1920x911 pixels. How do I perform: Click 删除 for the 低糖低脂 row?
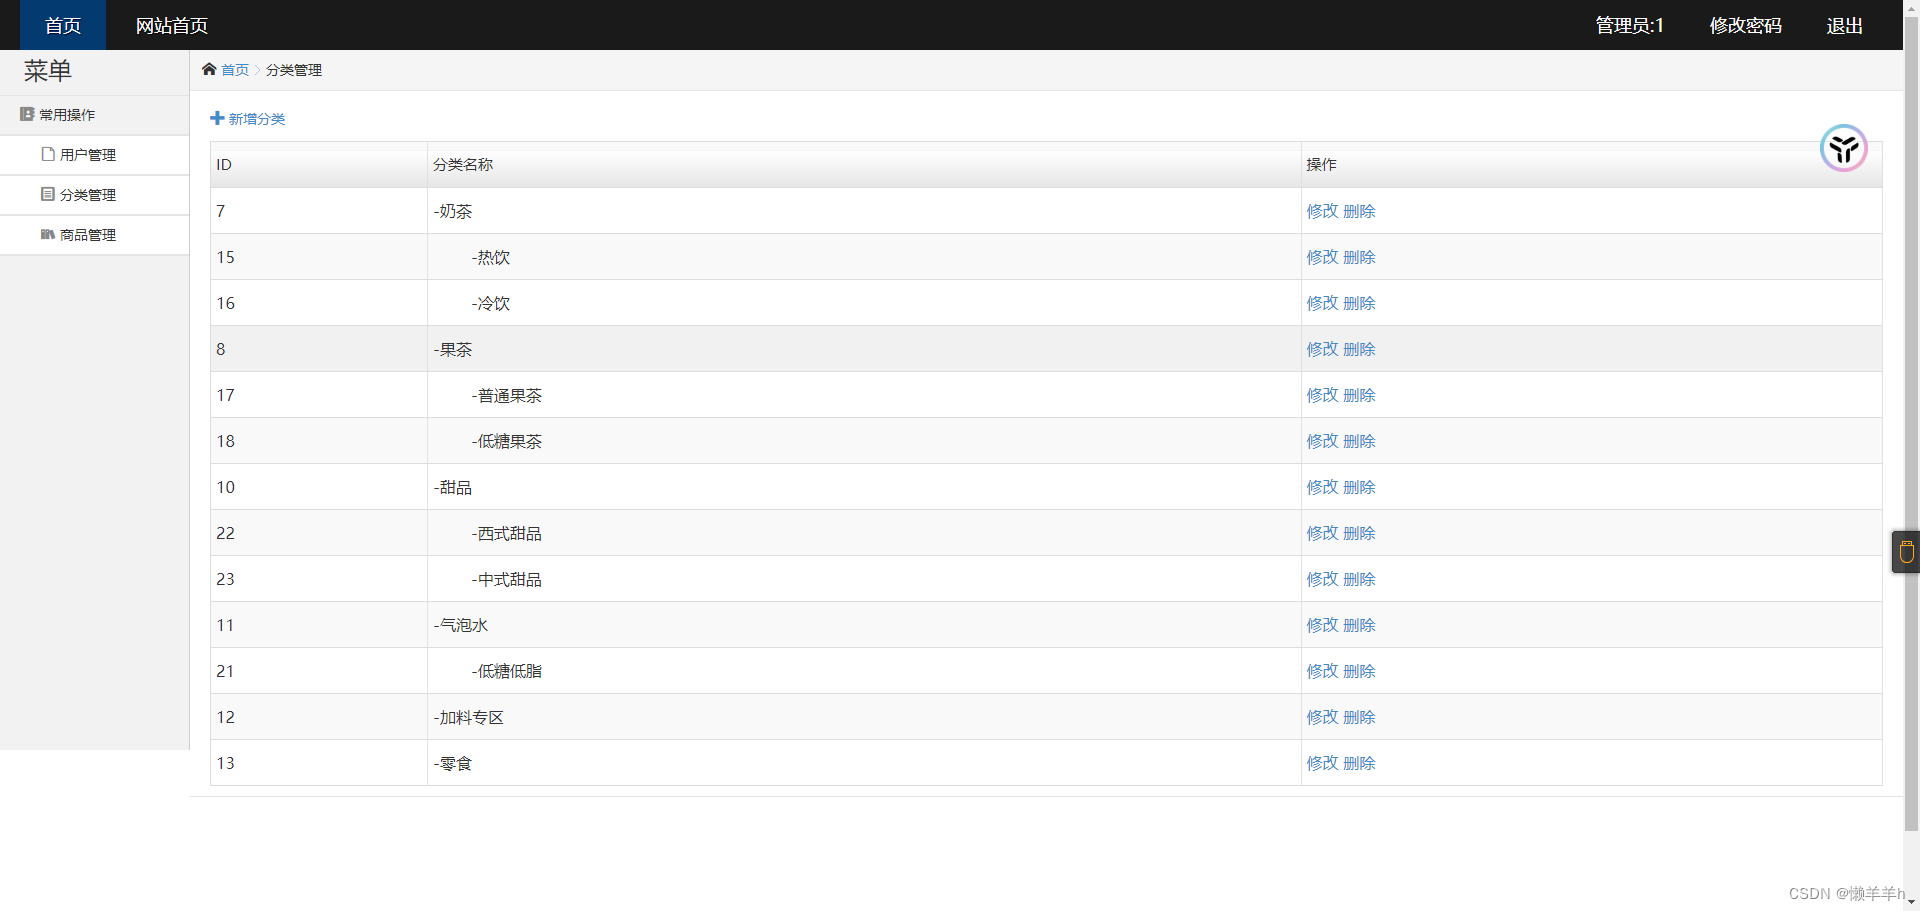1359,671
